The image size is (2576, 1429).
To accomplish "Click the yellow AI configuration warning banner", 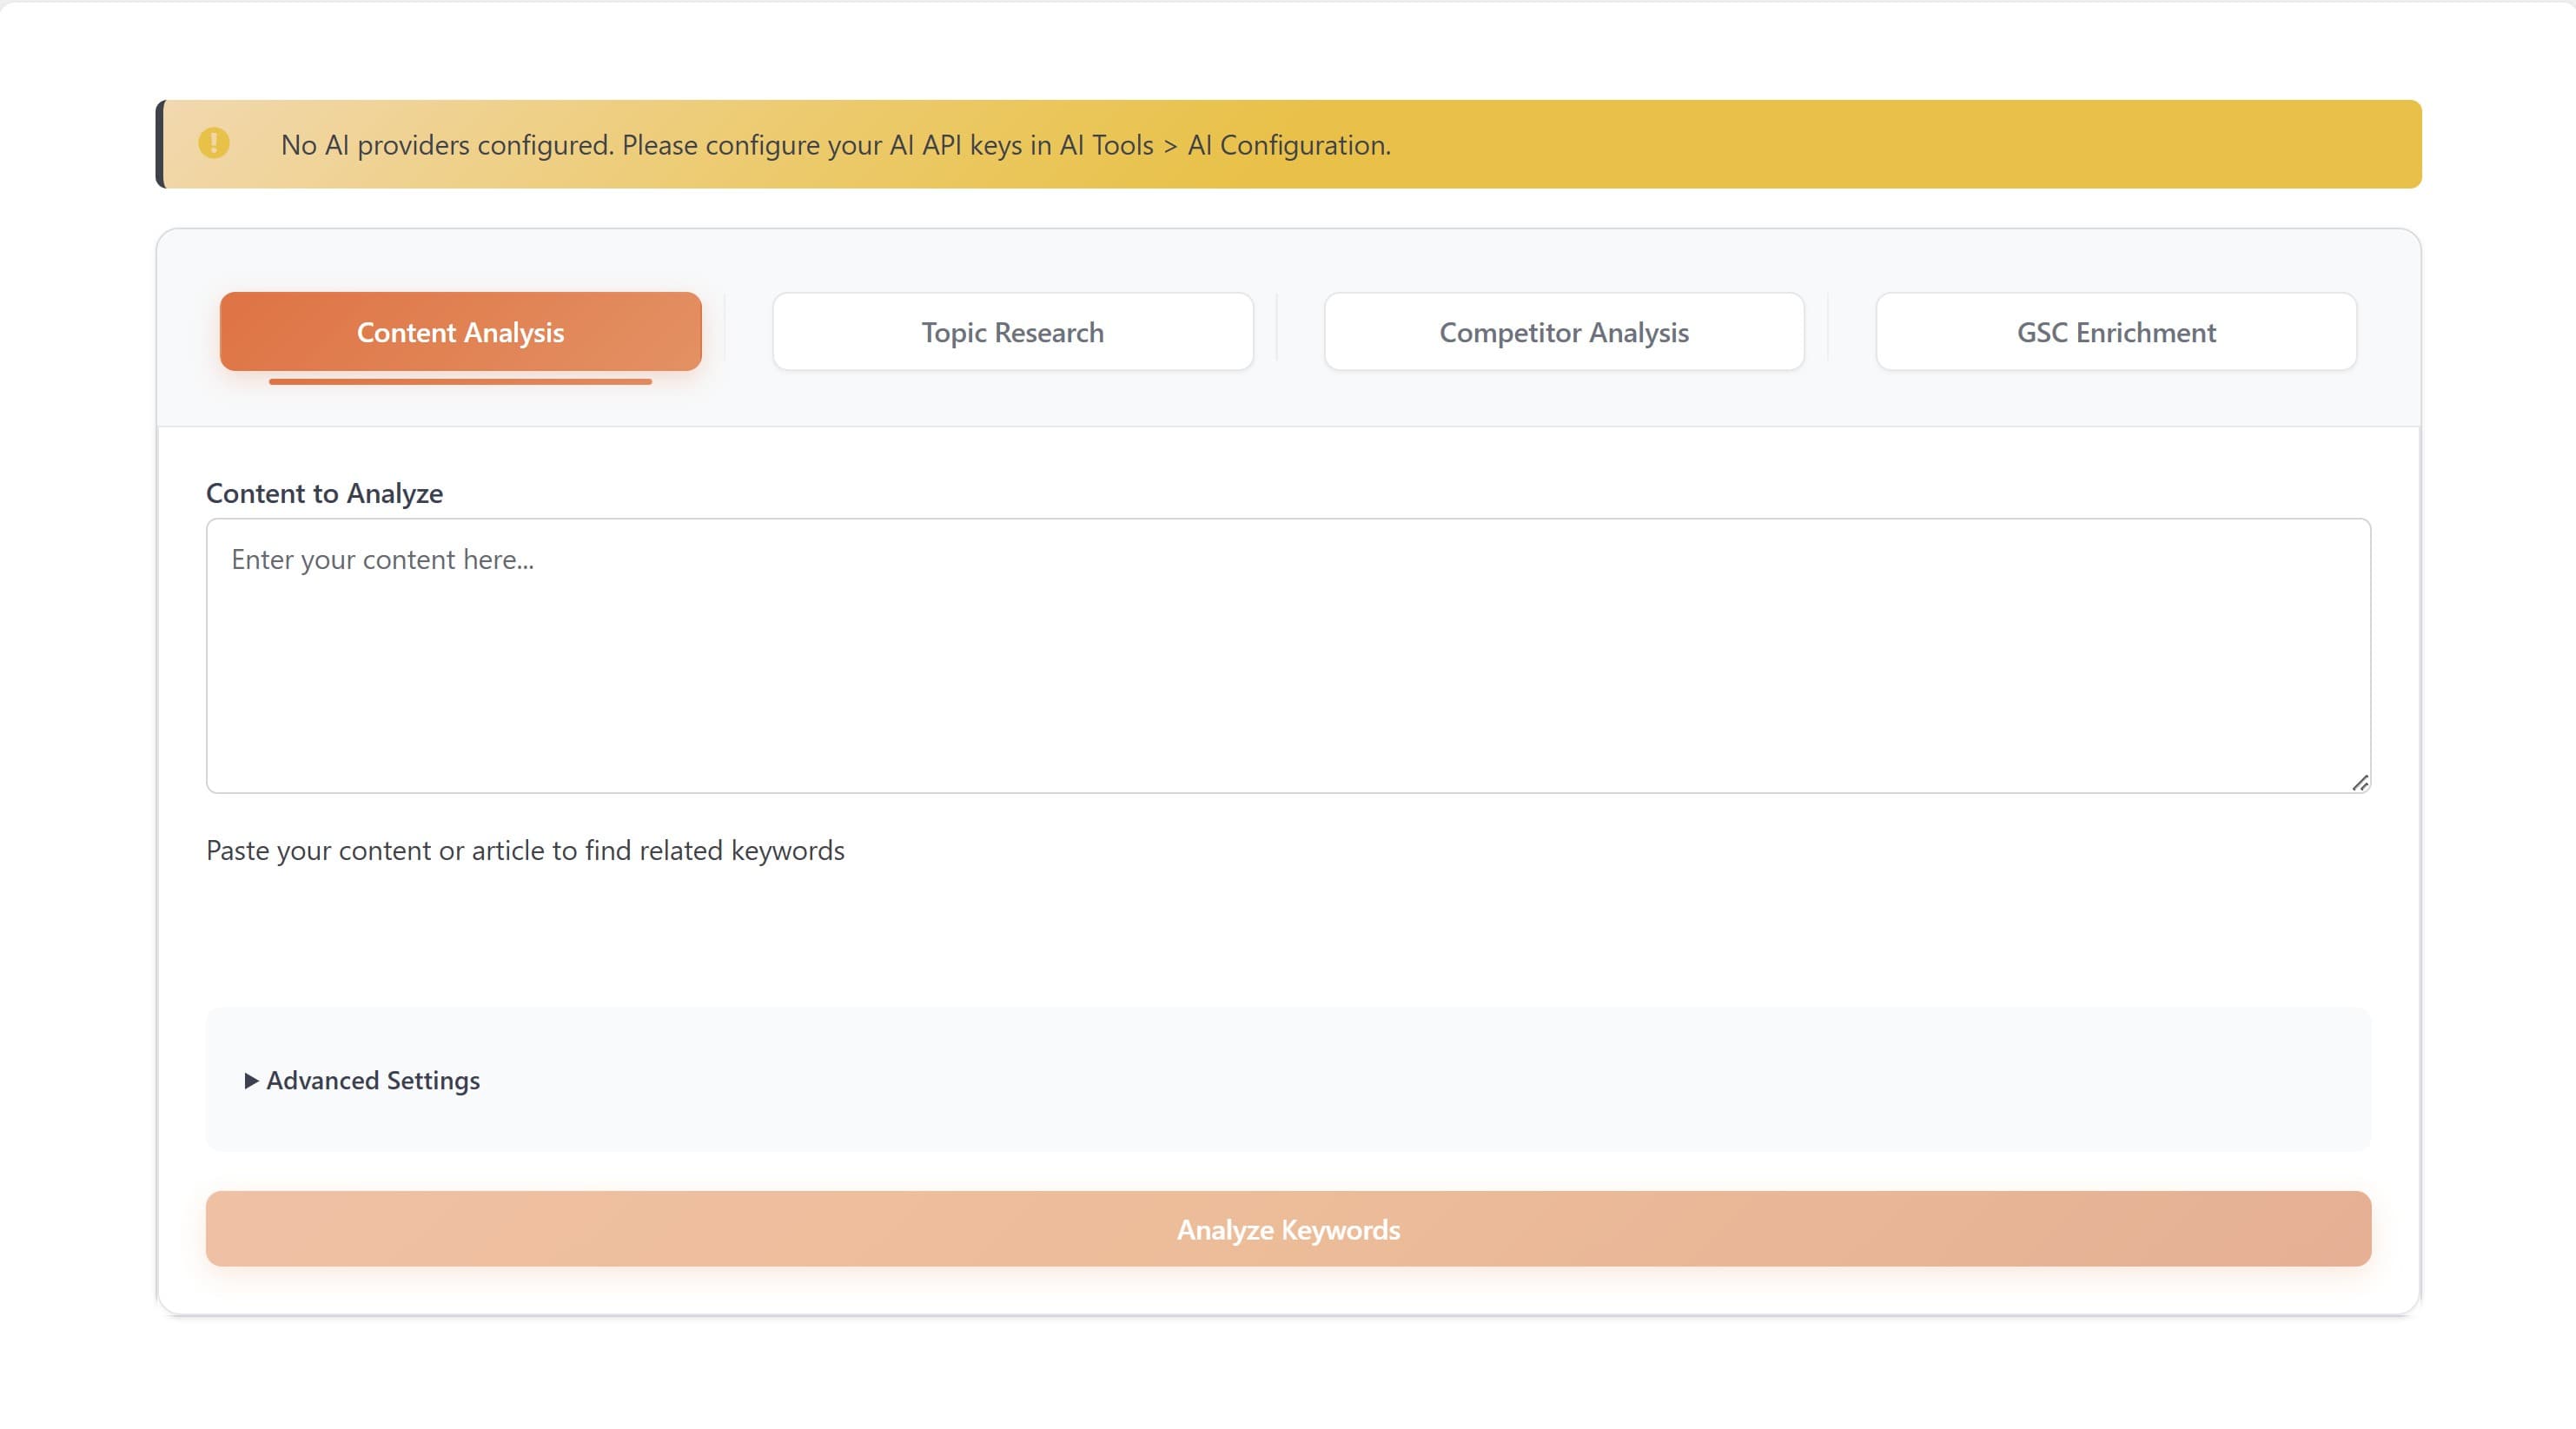I will [x=1288, y=143].
